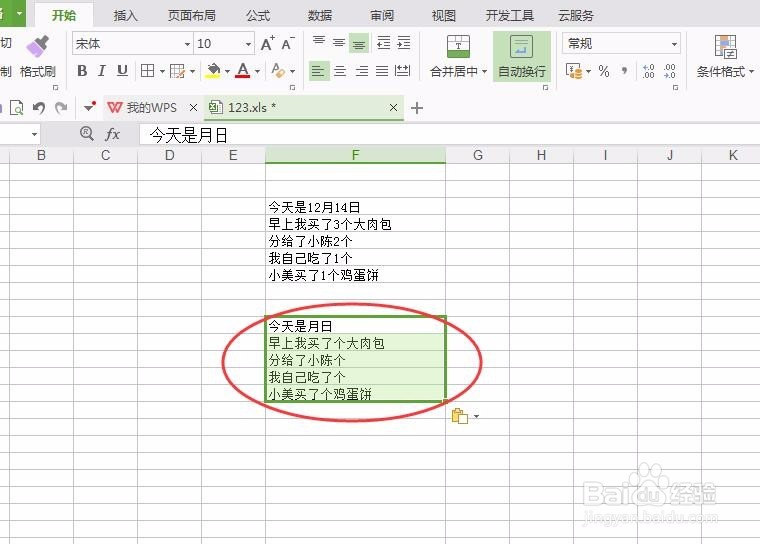Click the Format Painter brush icon

pyautogui.click(x=38, y=46)
